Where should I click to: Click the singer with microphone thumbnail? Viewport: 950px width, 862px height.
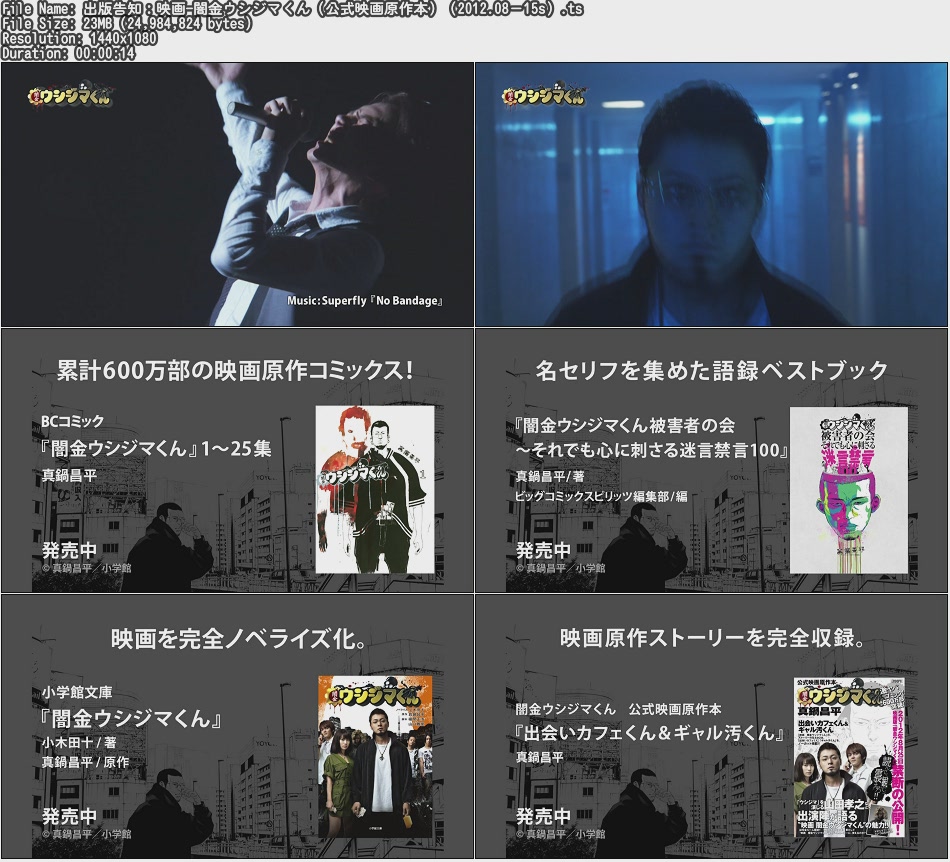(x=238, y=194)
